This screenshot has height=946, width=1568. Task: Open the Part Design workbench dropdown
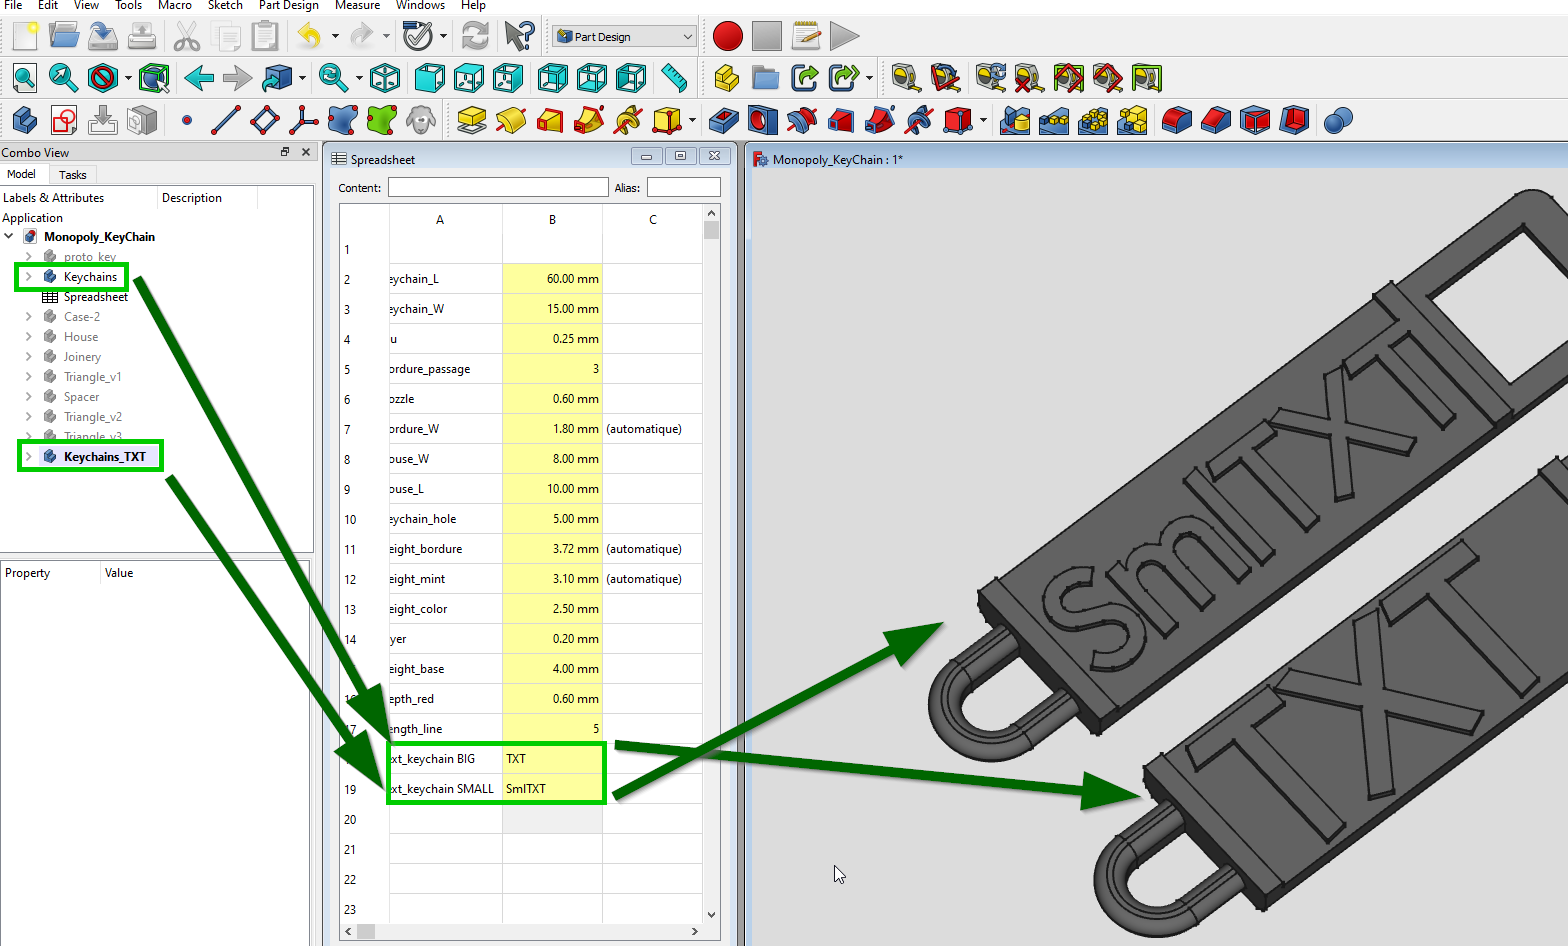pos(625,37)
